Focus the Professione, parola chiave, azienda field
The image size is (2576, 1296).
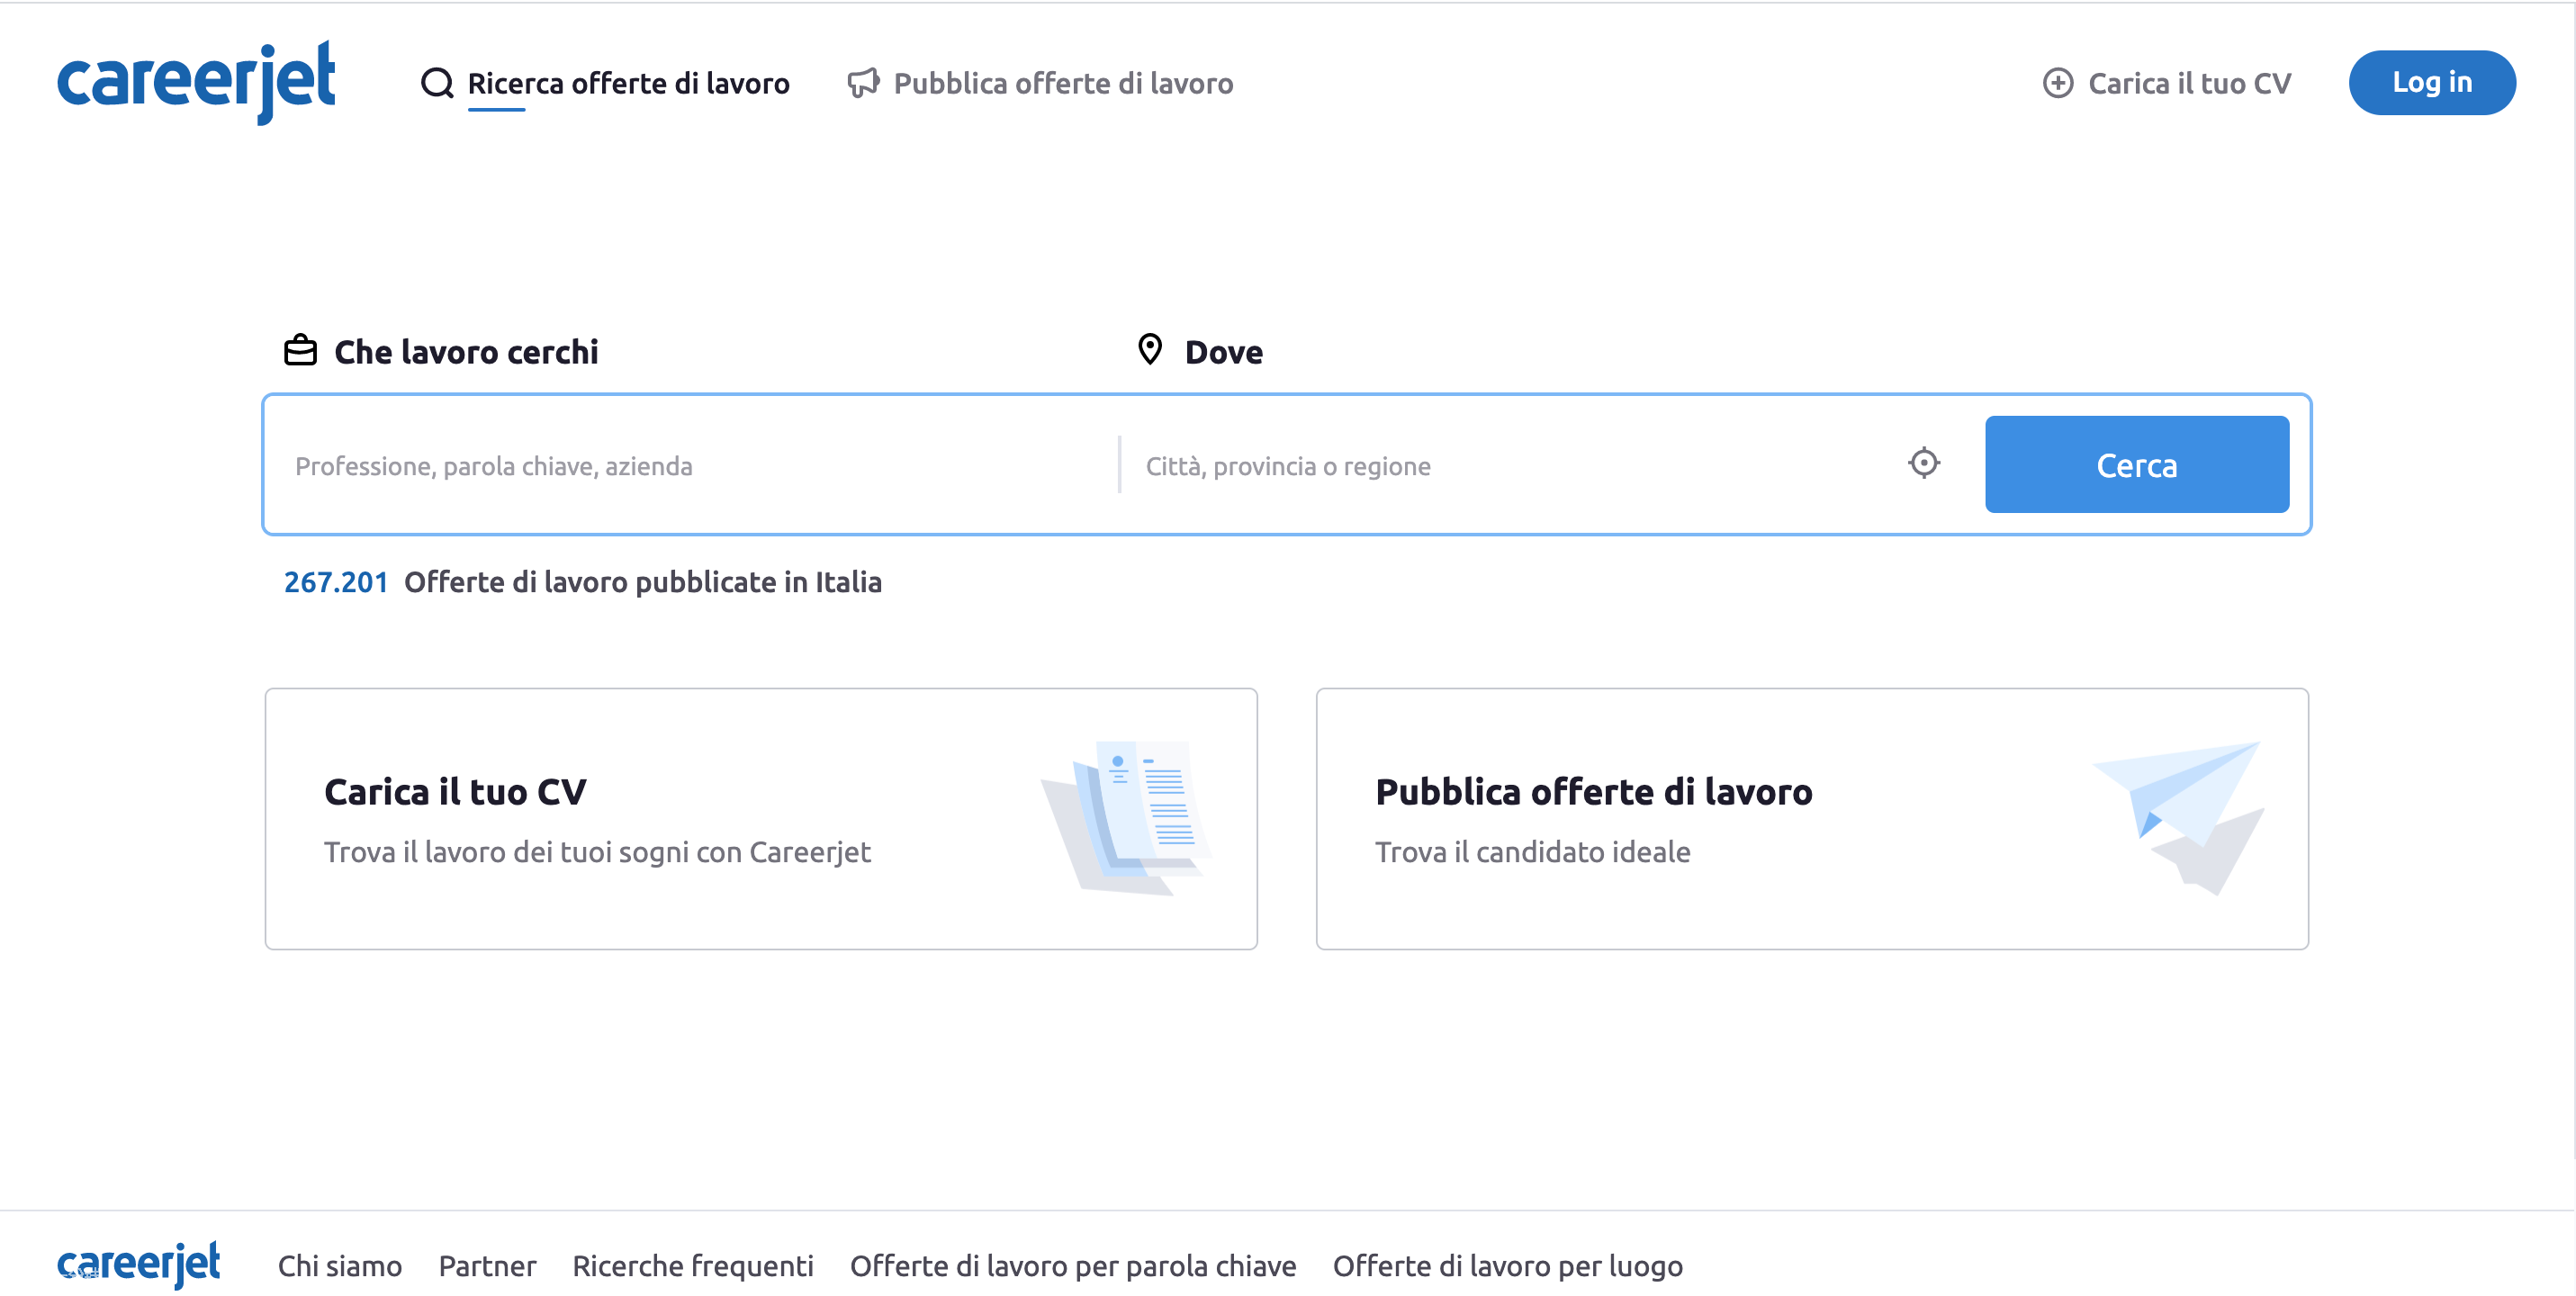tap(690, 466)
